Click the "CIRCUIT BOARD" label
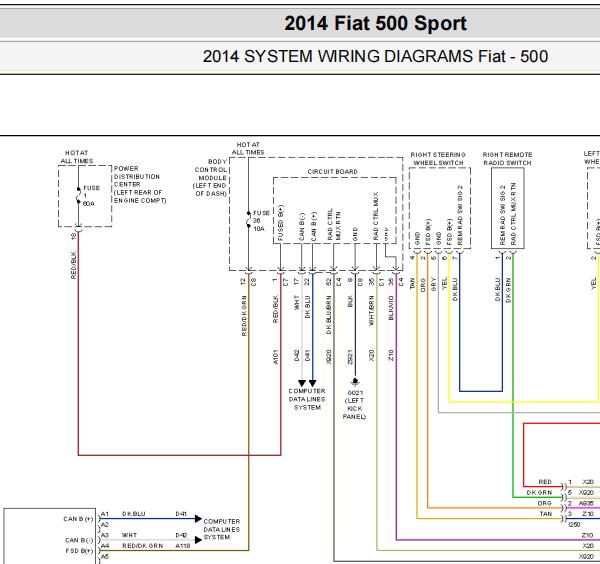 333,172
